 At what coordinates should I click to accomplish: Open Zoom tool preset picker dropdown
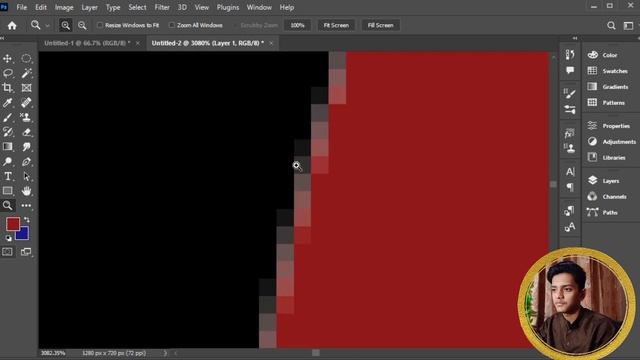point(47,26)
